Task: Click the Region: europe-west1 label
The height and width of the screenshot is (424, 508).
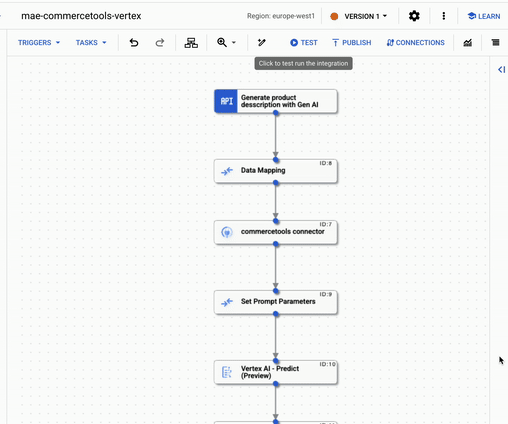Action: tap(281, 16)
